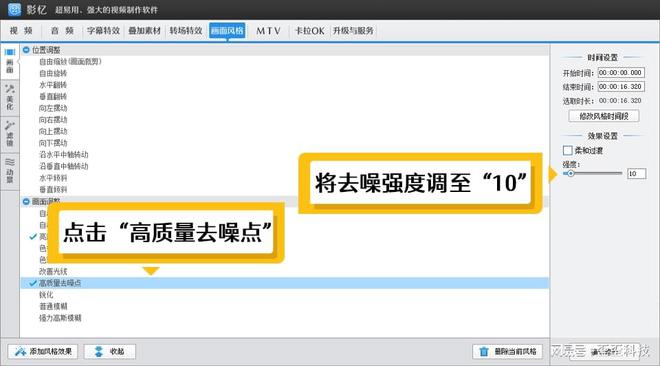660x366 pixels.
Task: Switch to the 视频 tab
Action: click(21, 31)
